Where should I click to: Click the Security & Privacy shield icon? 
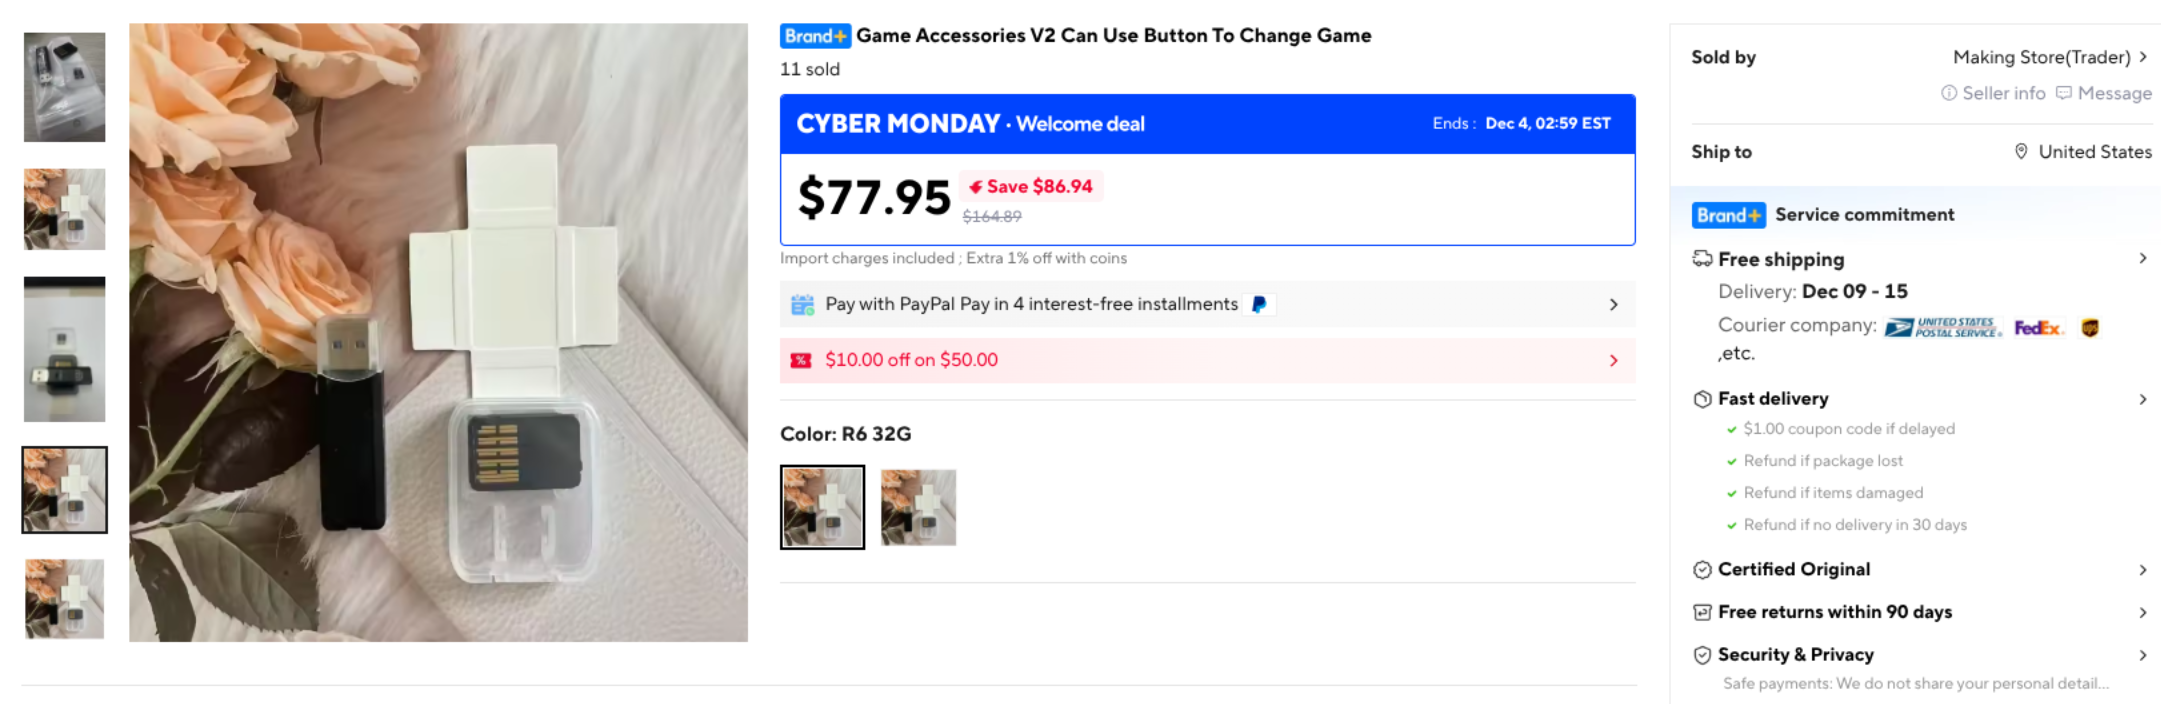pos(1702,655)
